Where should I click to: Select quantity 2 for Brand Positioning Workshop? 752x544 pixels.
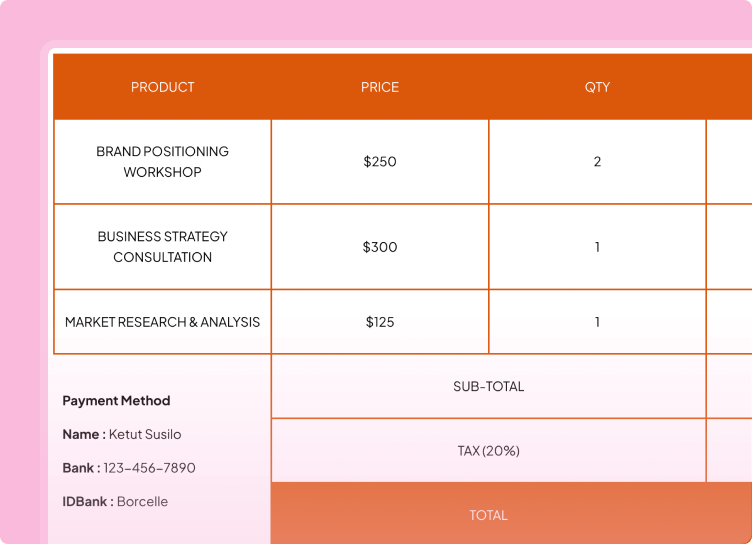point(597,162)
